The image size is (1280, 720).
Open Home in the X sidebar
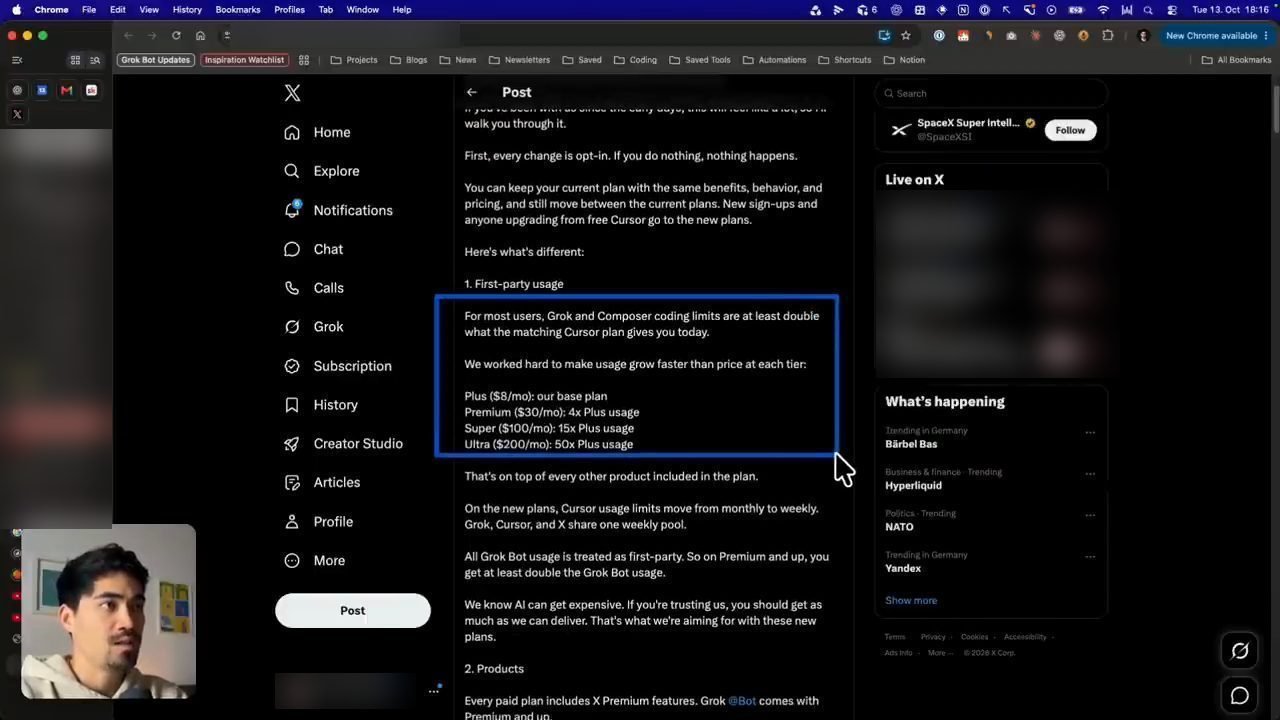(317, 132)
